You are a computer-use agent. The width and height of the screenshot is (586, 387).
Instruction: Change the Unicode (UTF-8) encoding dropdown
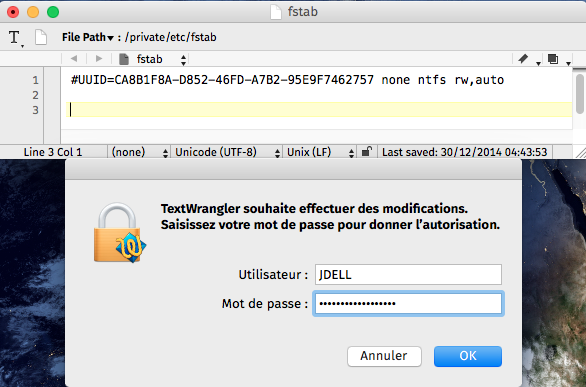[x=227, y=152]
